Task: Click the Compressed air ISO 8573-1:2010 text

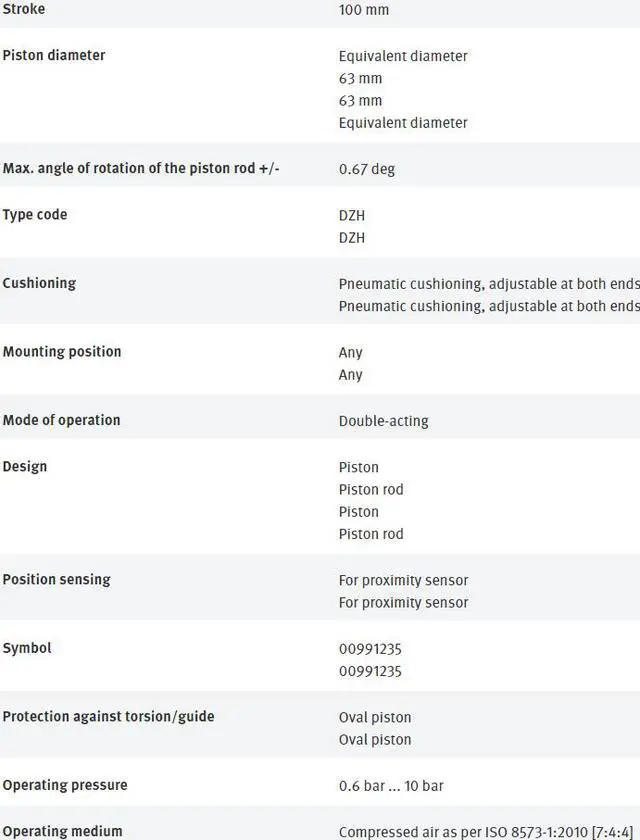Action: (x=488, y=831)
